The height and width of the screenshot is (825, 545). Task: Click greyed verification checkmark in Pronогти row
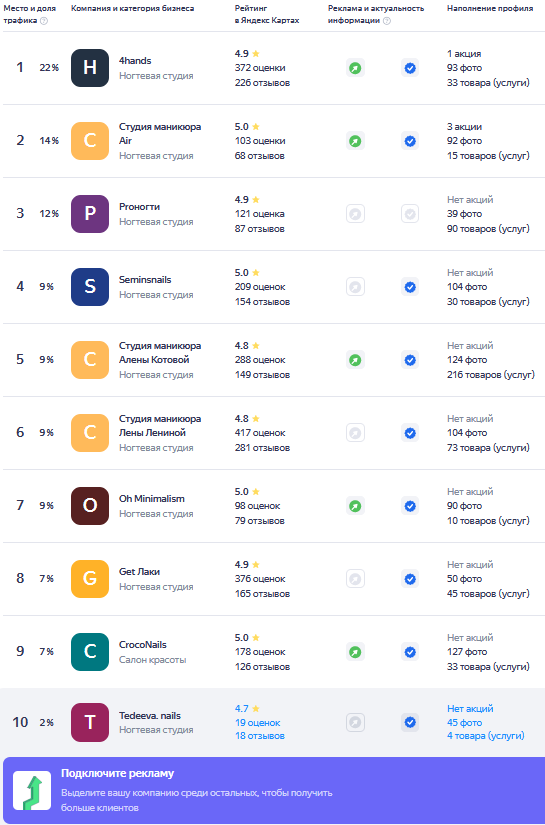(410, 214)
